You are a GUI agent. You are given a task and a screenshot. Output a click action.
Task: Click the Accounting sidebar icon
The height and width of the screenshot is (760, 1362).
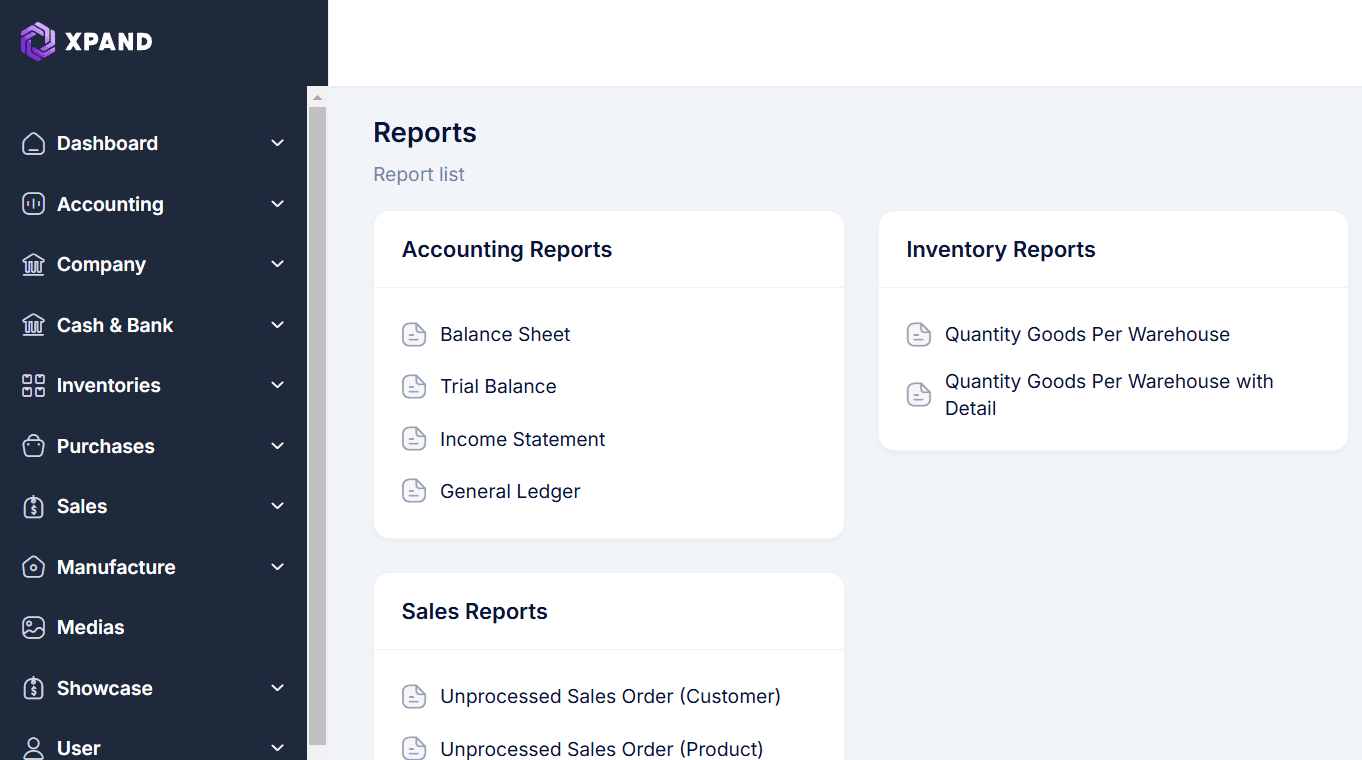click(x=33, y=204)
